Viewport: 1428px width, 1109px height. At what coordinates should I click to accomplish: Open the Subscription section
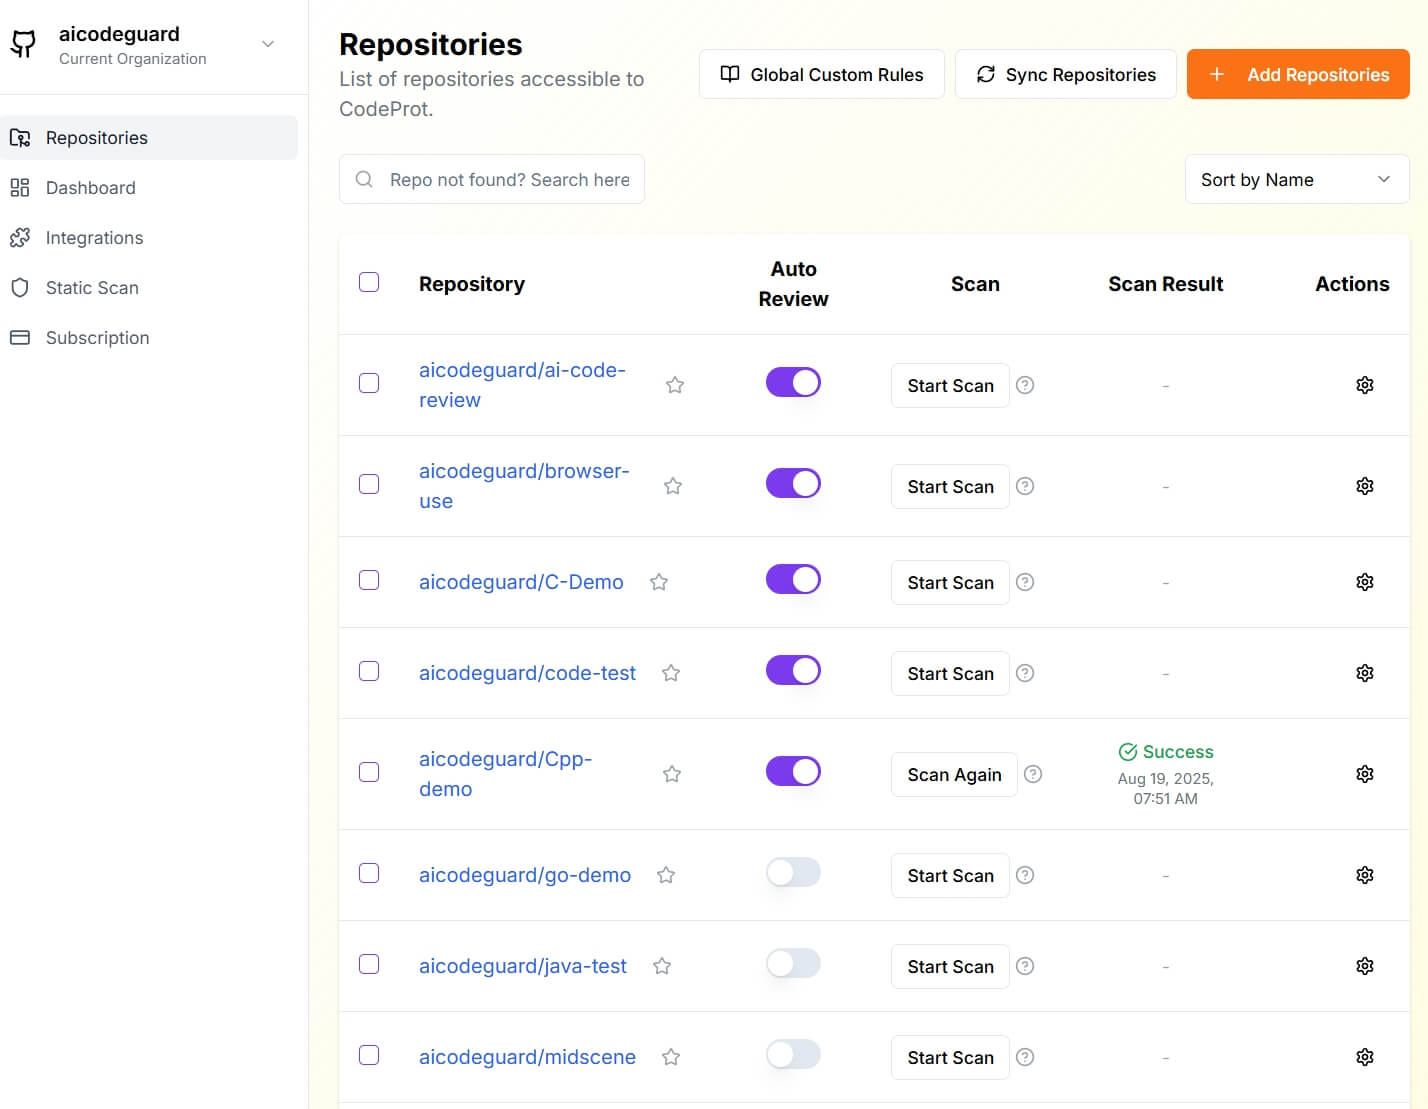point(96,337)
